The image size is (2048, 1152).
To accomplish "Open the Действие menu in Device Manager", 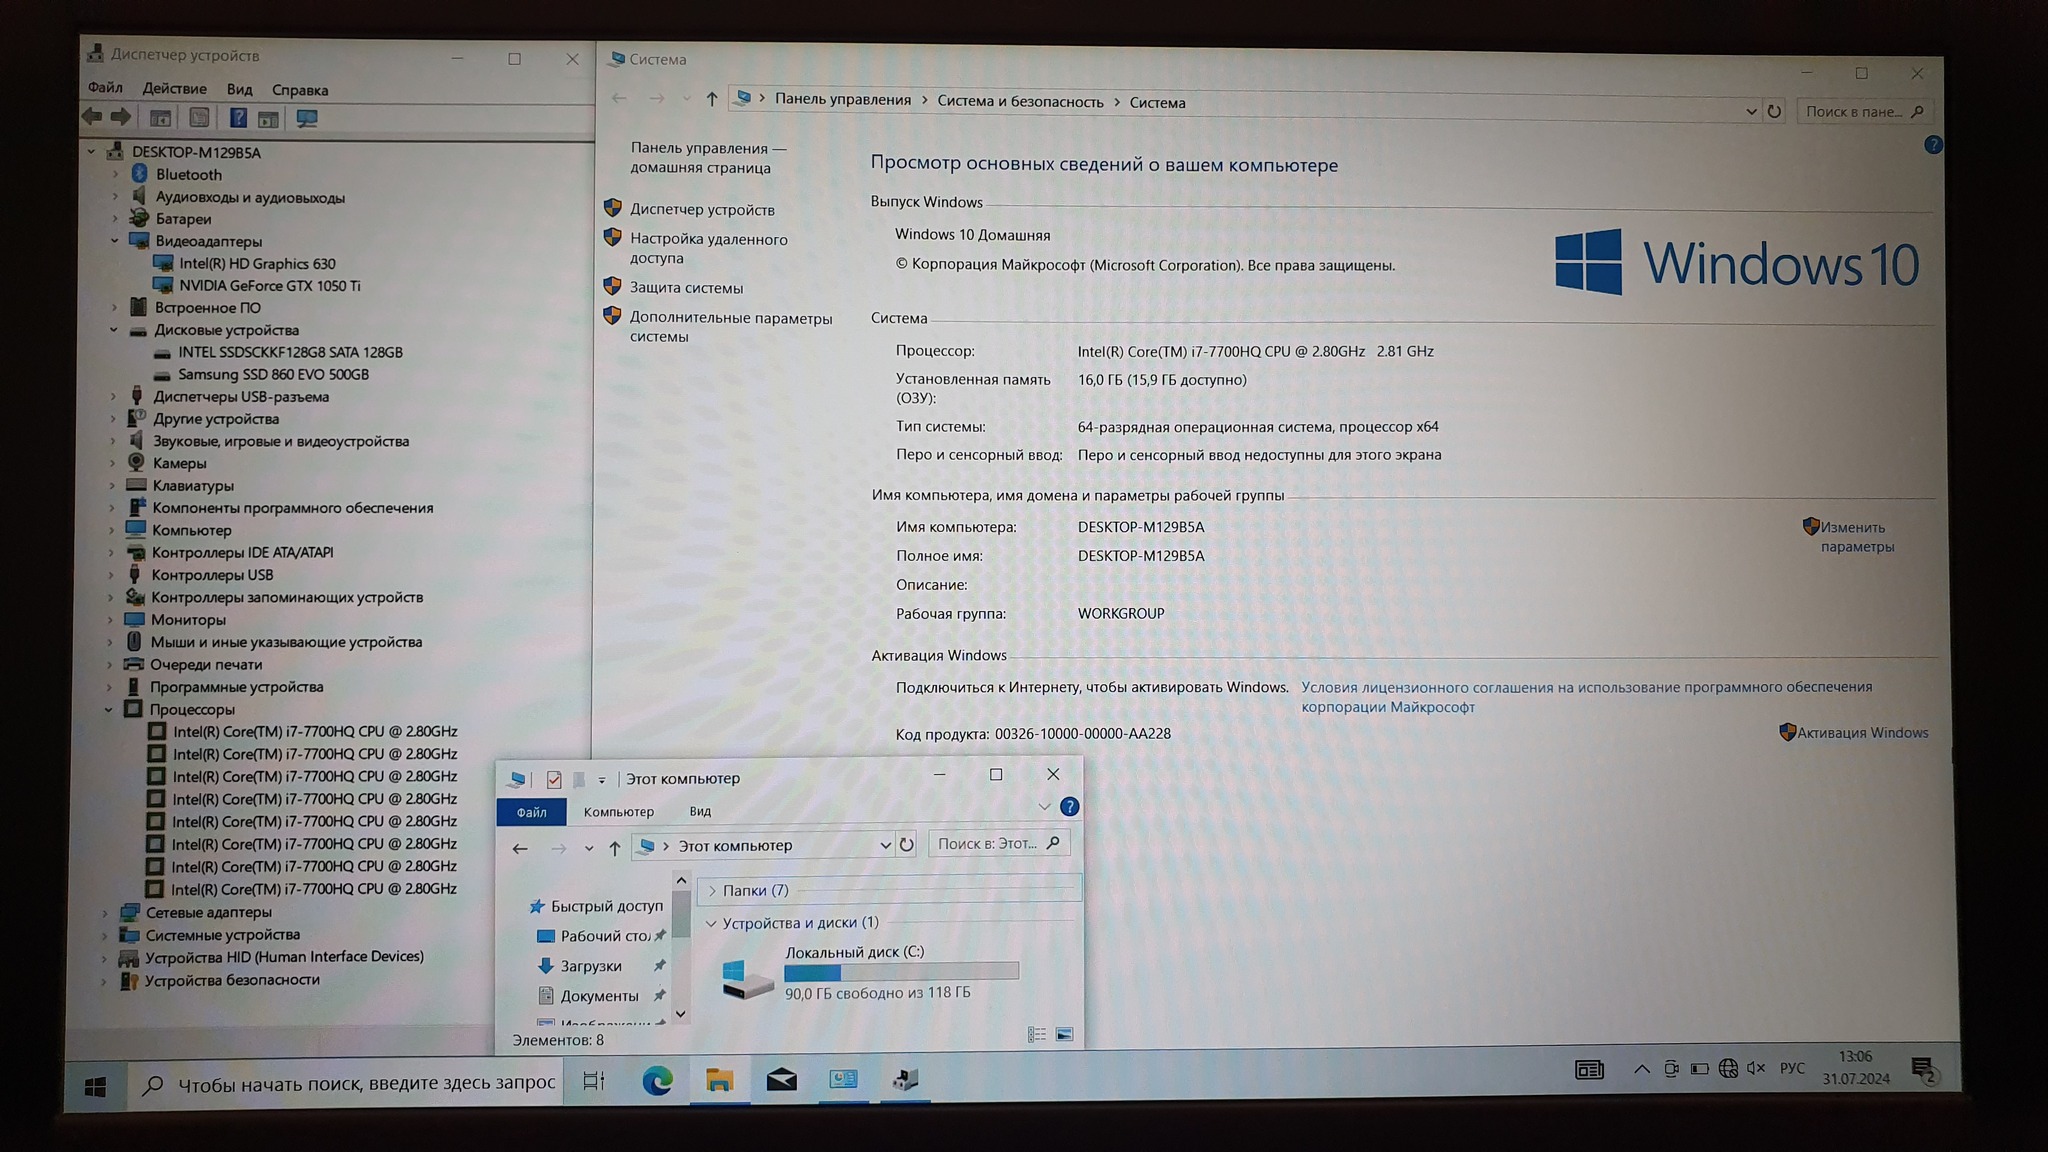I will point(174,89).
